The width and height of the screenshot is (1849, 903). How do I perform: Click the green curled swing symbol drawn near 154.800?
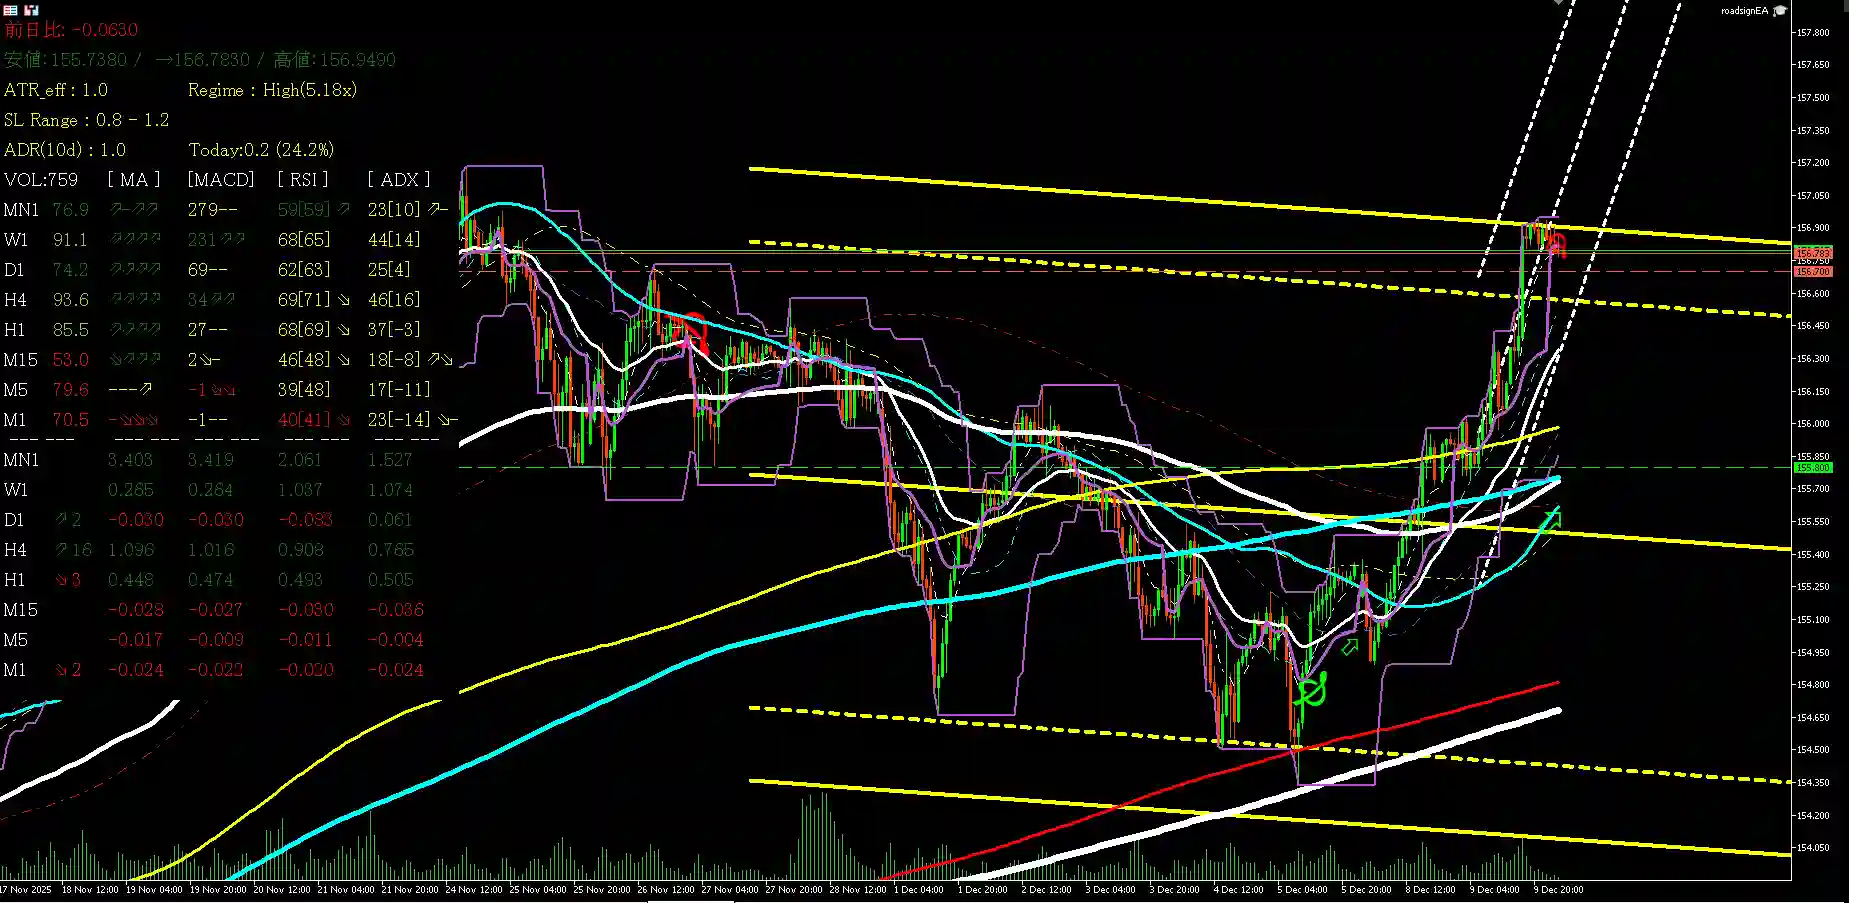pyautogui.click(x=1311, y=690)
